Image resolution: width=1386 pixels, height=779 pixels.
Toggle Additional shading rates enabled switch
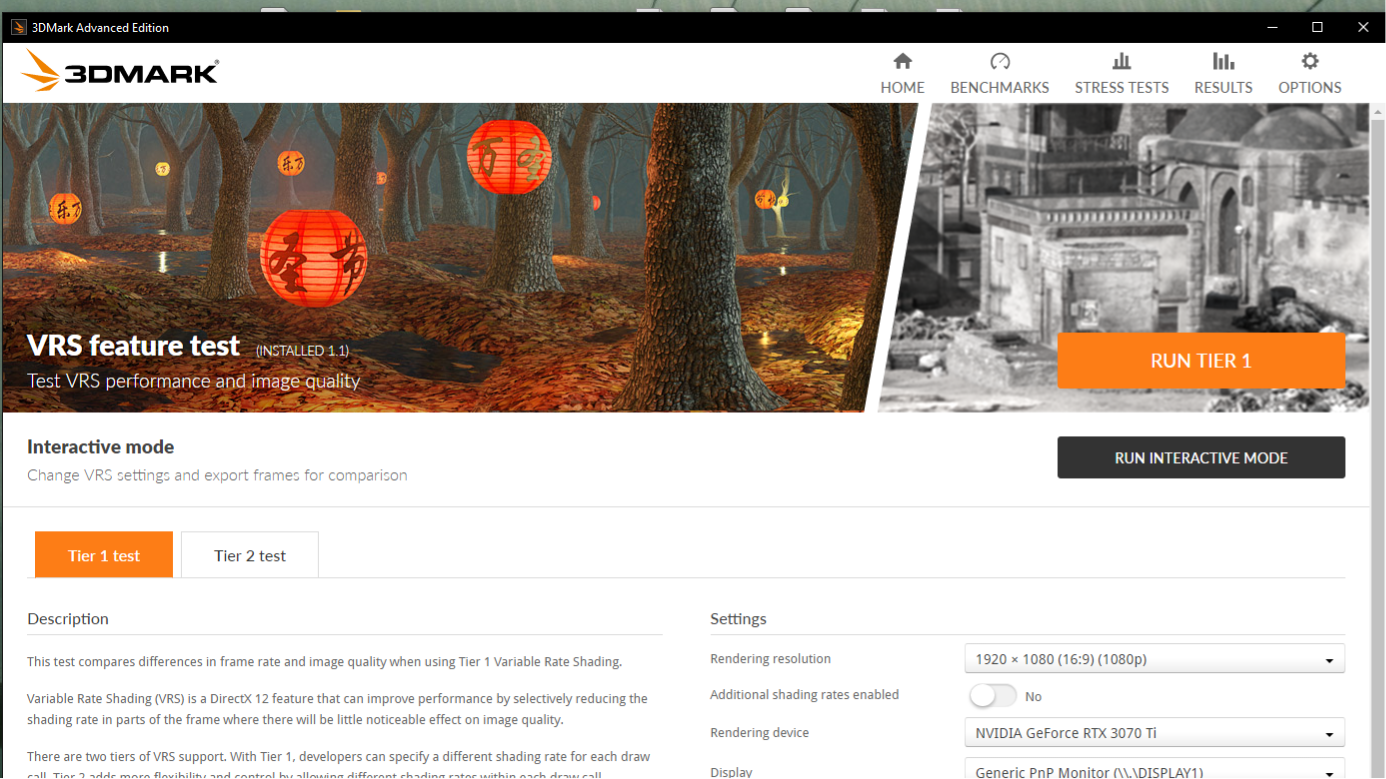pos(992,696)
